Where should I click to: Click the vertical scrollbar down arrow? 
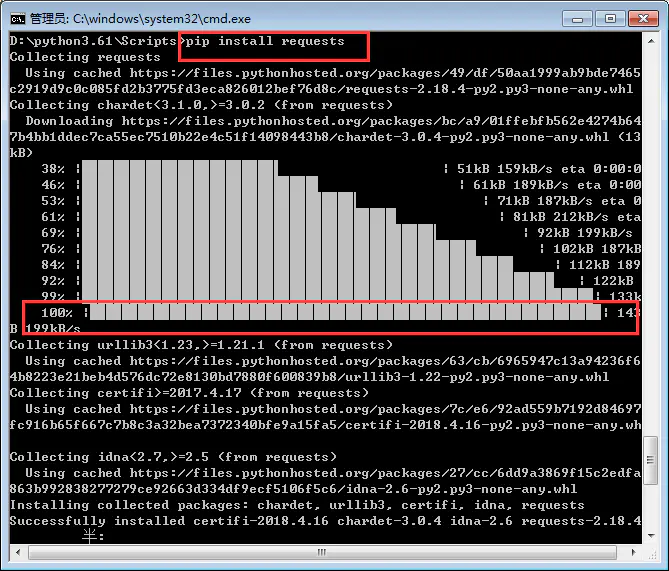(651, 536)
